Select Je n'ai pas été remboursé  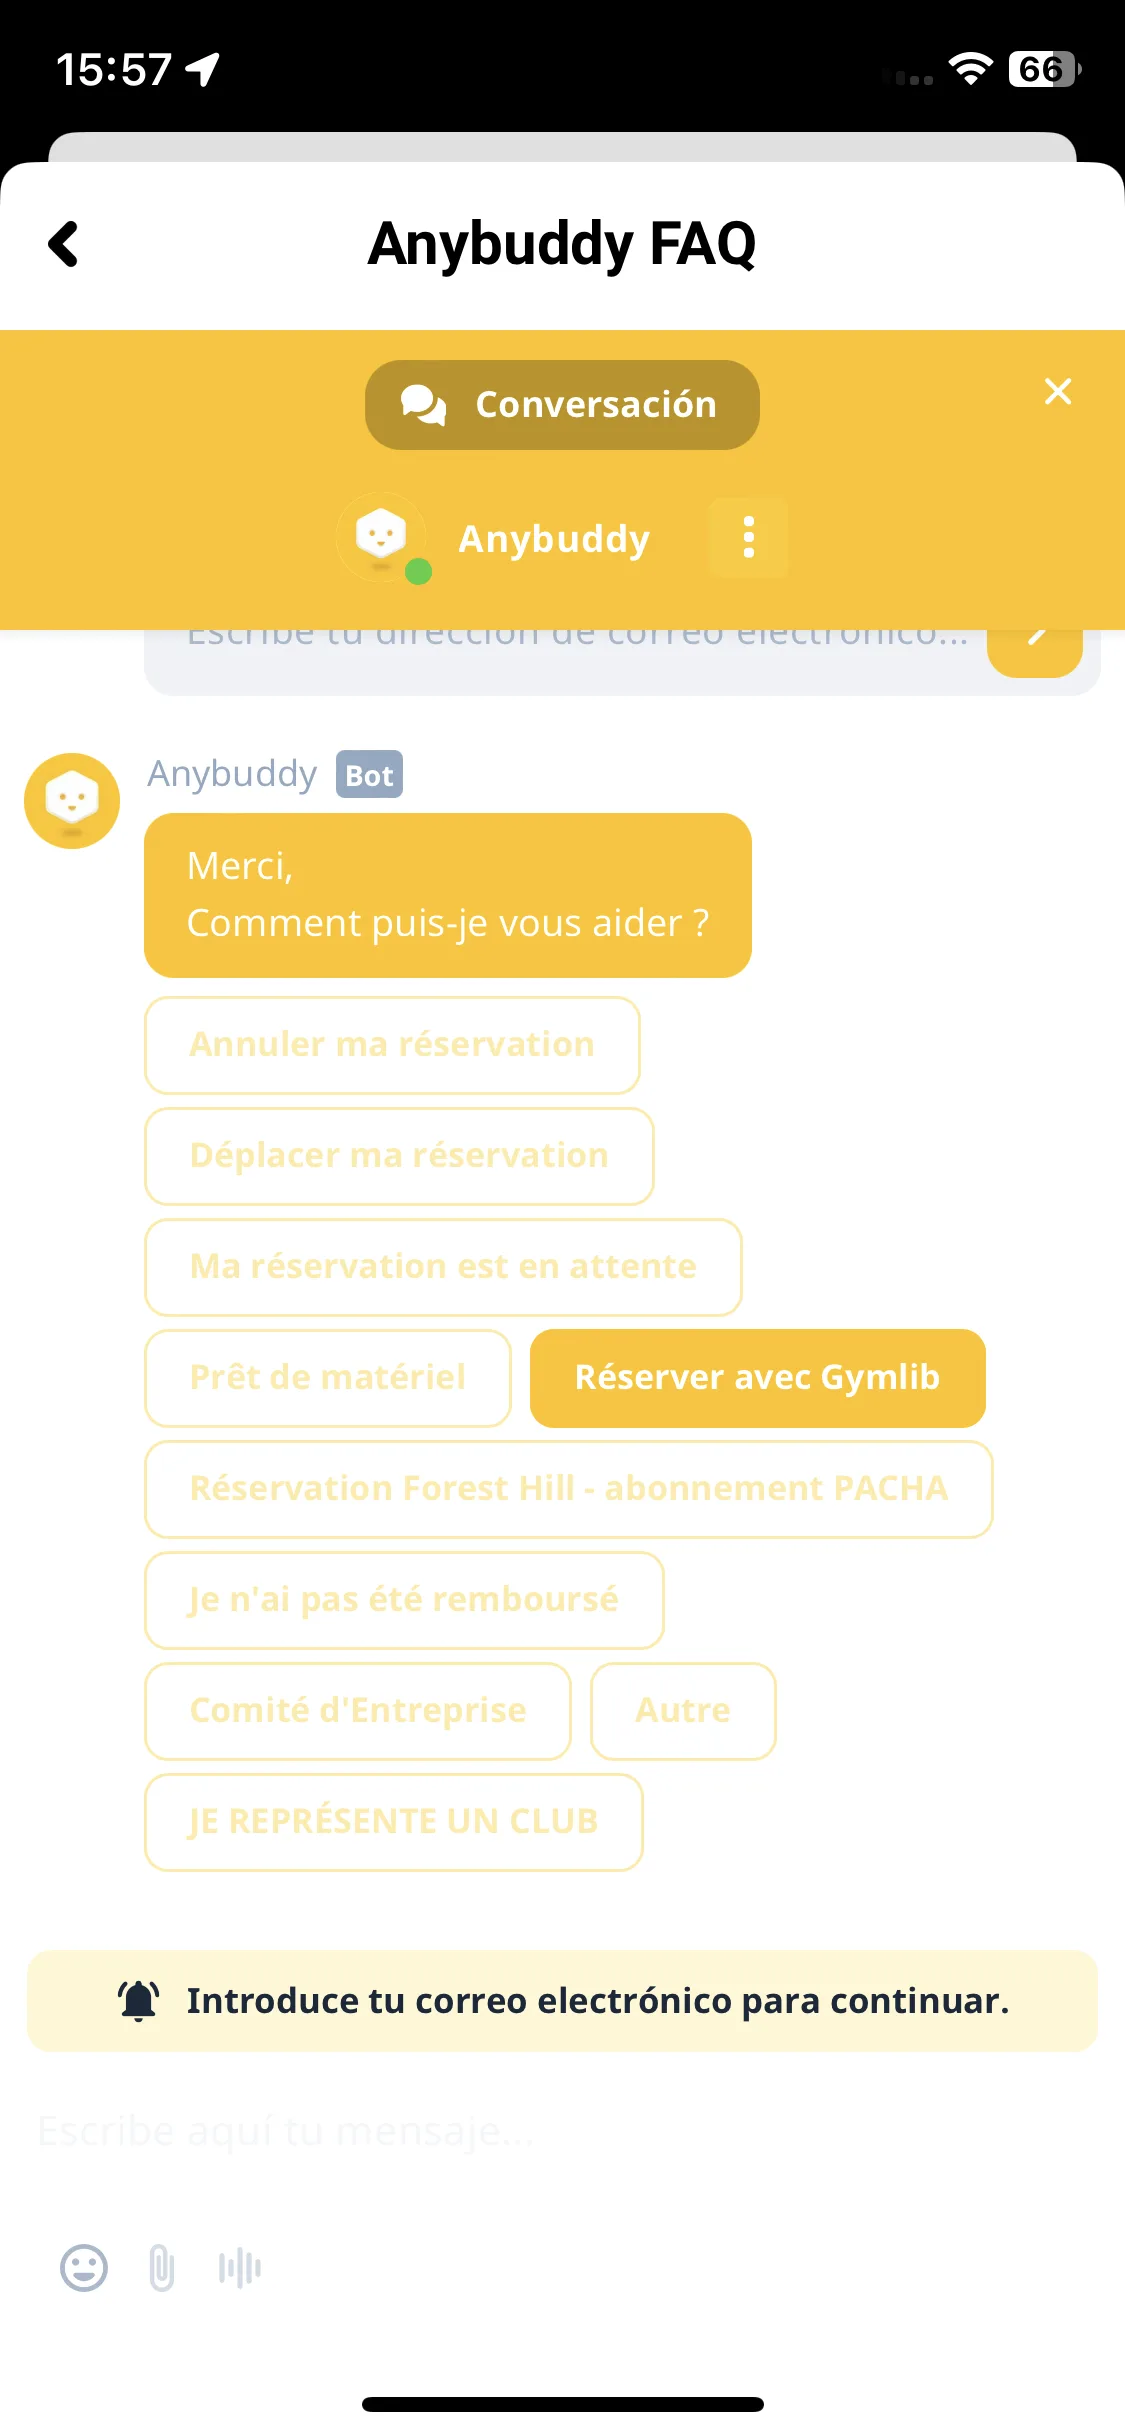pyautogui.click(x=404, y=1600)
